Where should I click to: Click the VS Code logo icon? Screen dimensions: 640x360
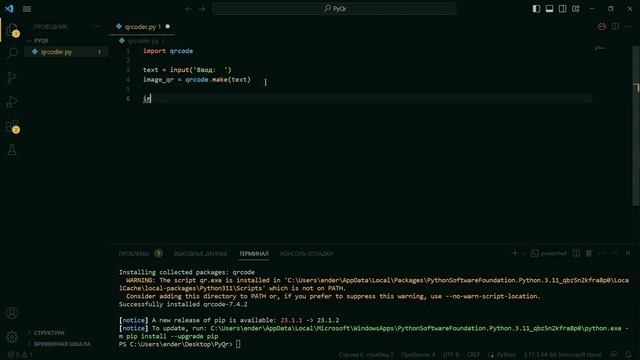pos(9,9)
